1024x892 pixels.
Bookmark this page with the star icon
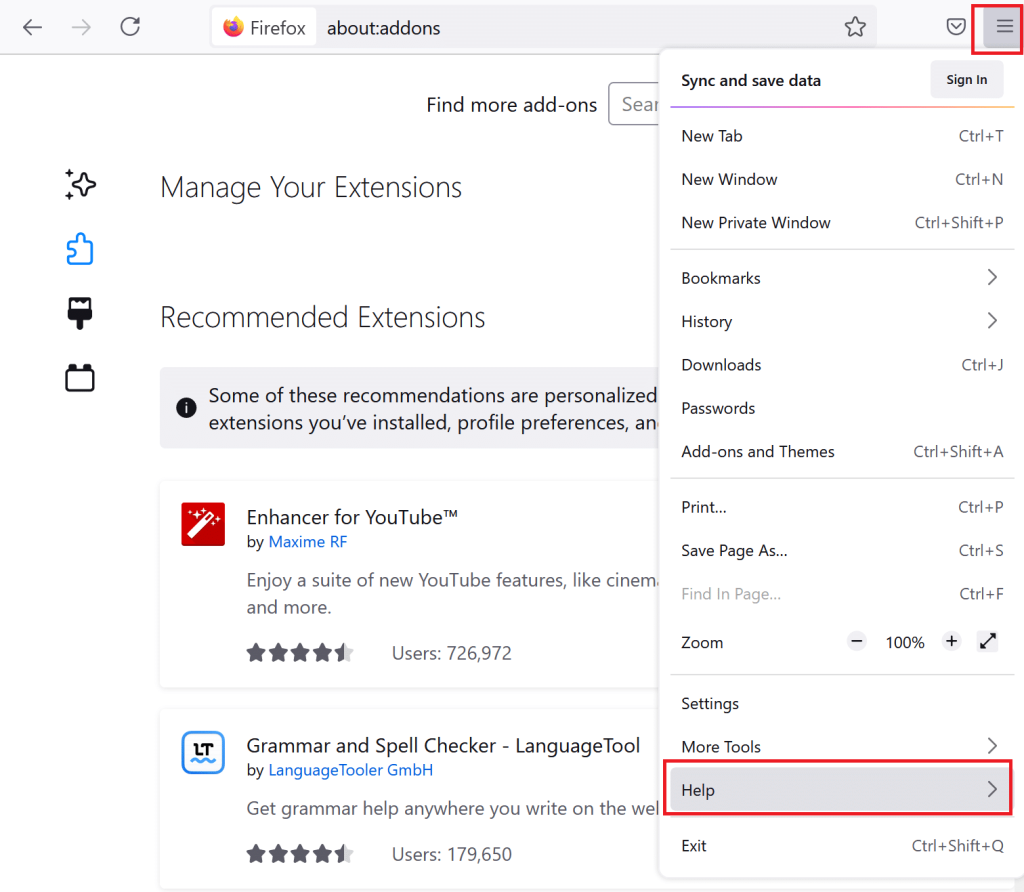coord(854,27)
